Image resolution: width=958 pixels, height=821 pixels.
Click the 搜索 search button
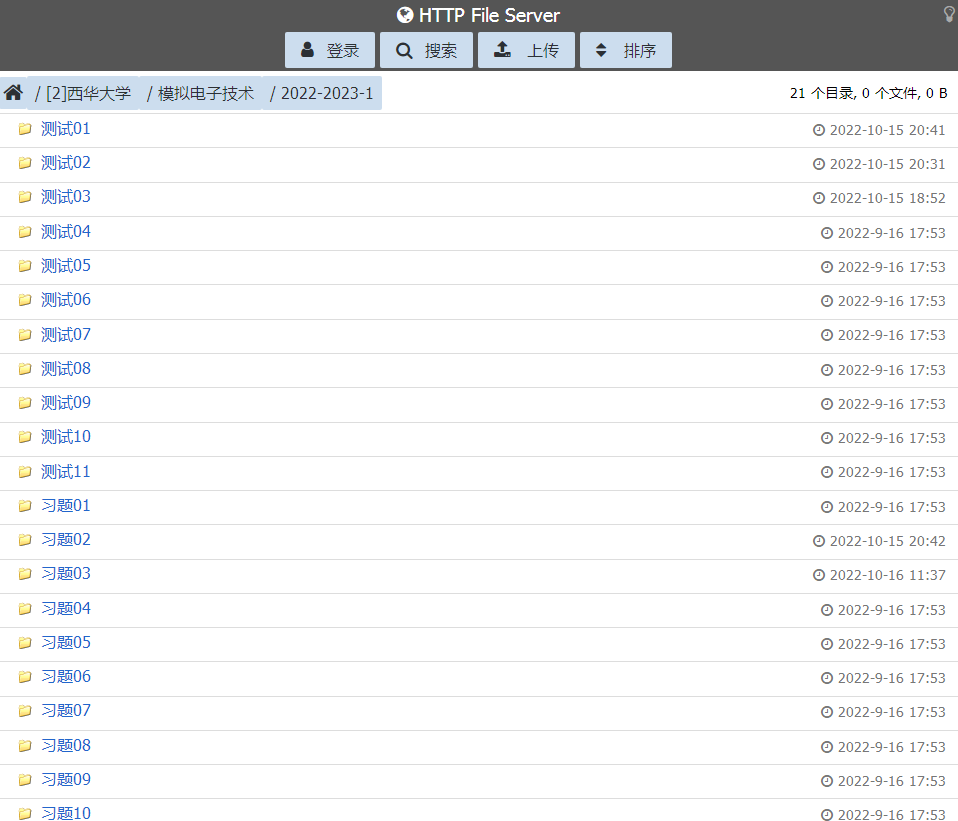click(426, 50)
